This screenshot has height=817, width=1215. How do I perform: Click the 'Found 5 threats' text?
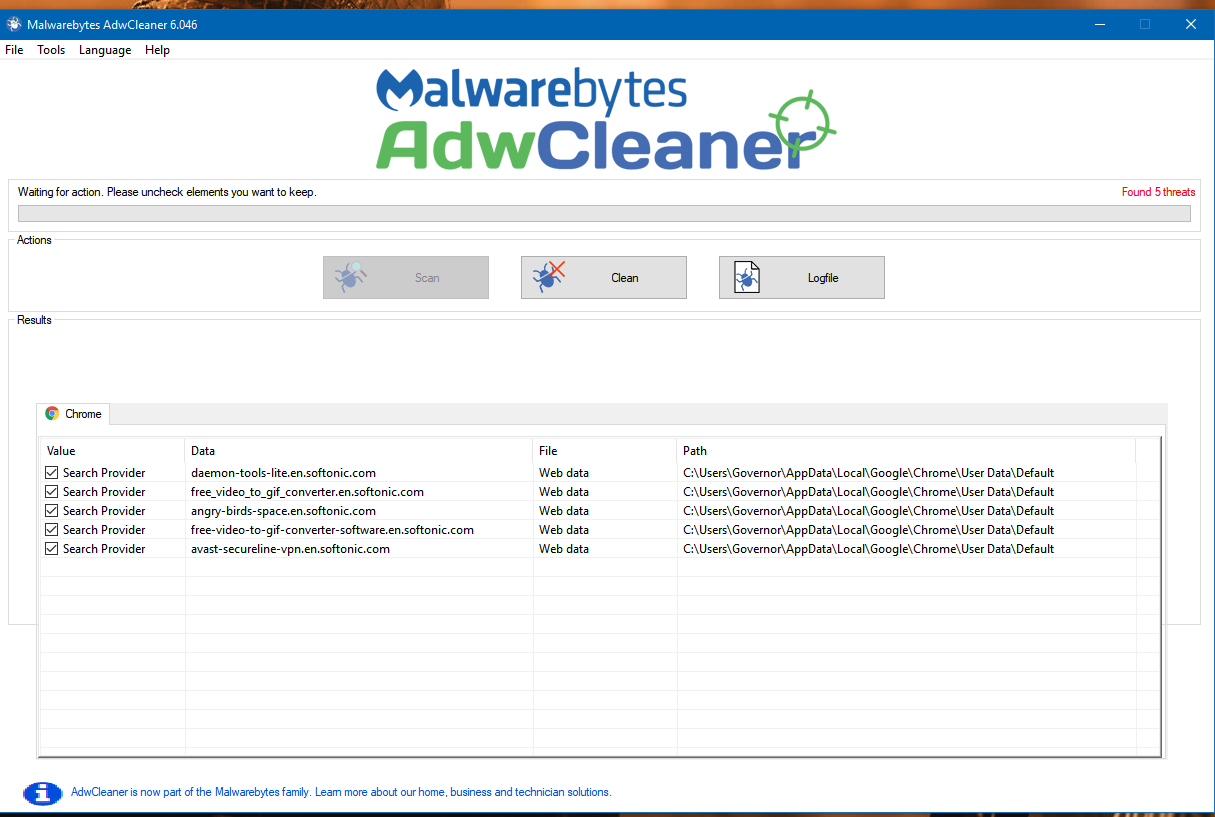(x=1158, y=192)
